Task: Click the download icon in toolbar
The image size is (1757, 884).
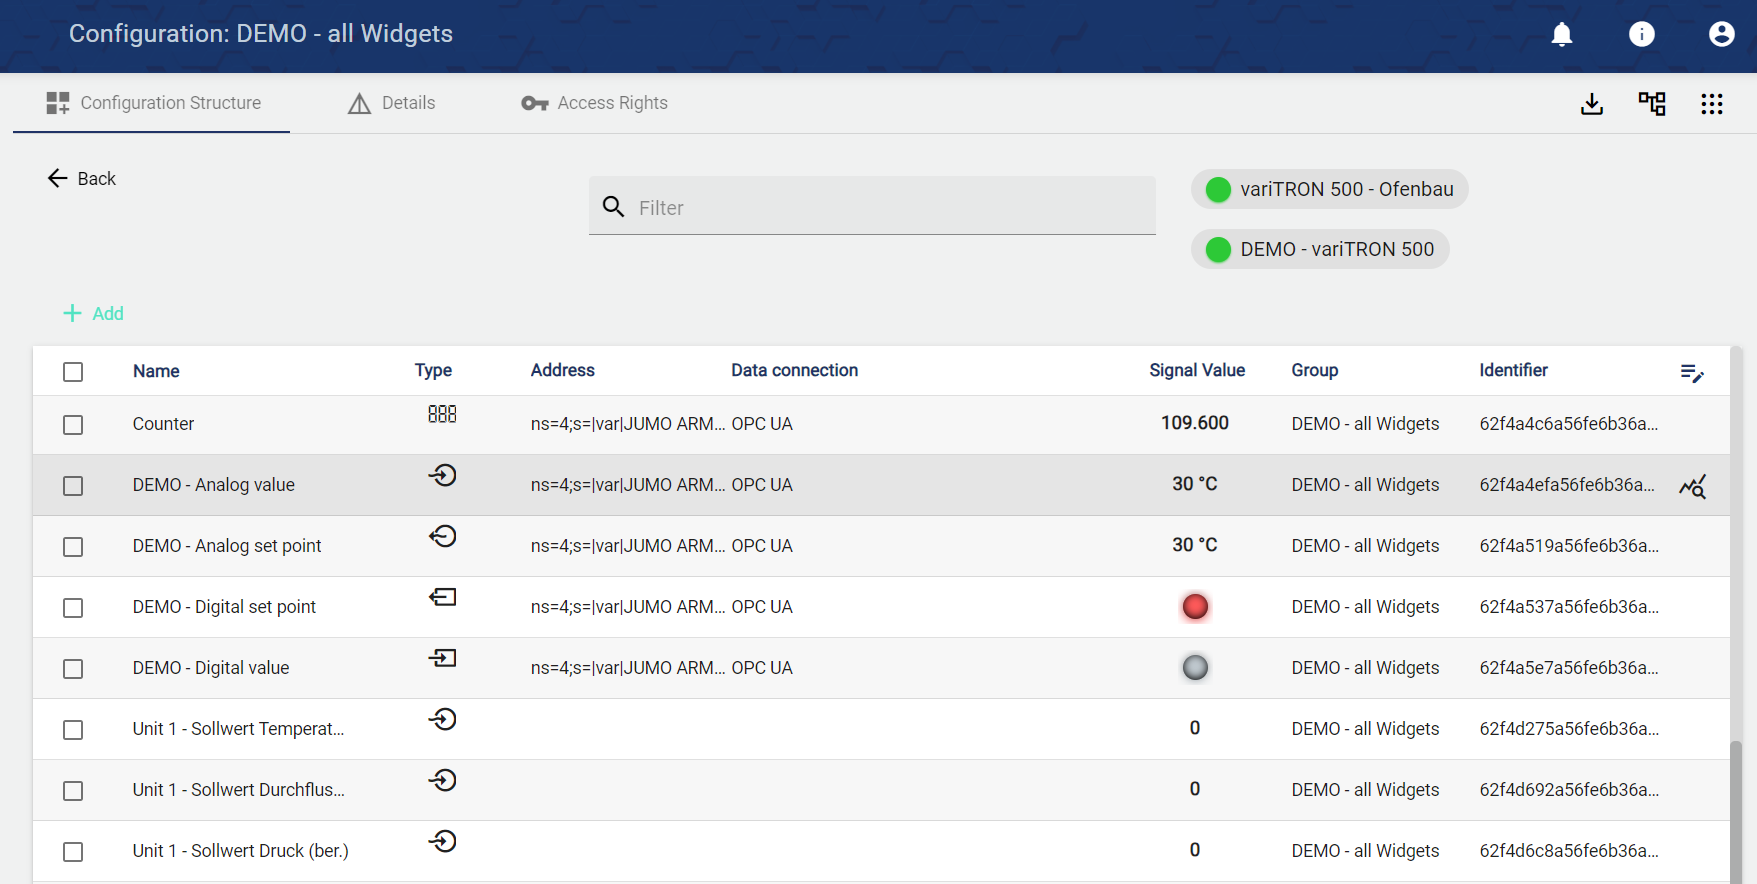Action: pos(1591,104)
